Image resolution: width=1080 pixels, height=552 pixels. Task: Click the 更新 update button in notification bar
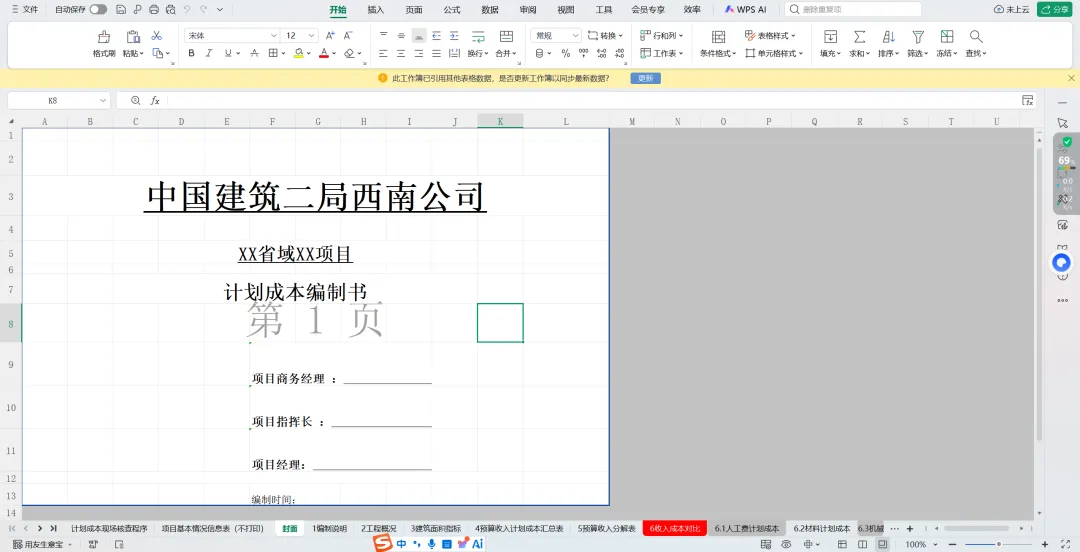[x=645, y=79]
